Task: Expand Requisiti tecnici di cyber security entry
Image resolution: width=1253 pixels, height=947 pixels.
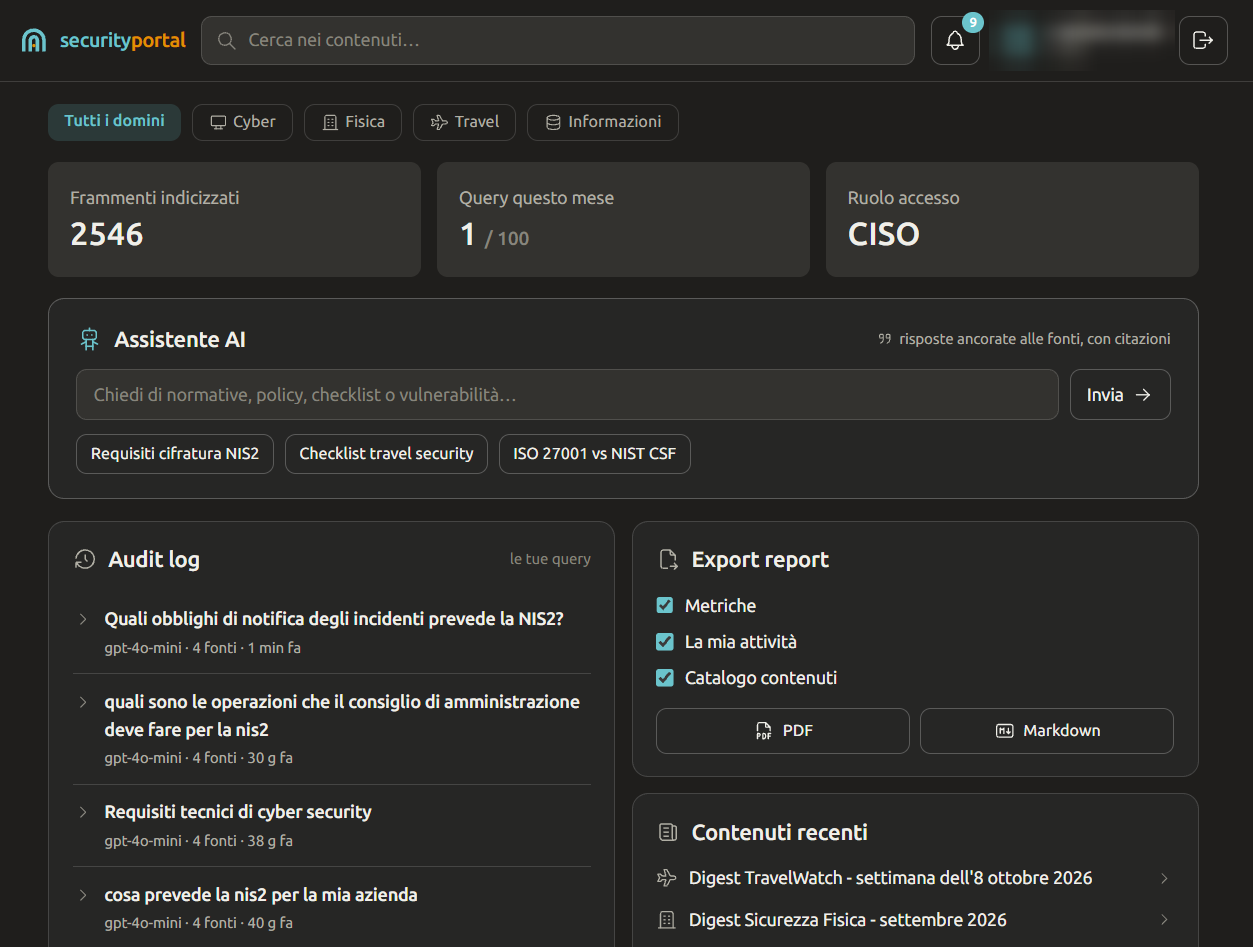Action: tap(84, 812)
